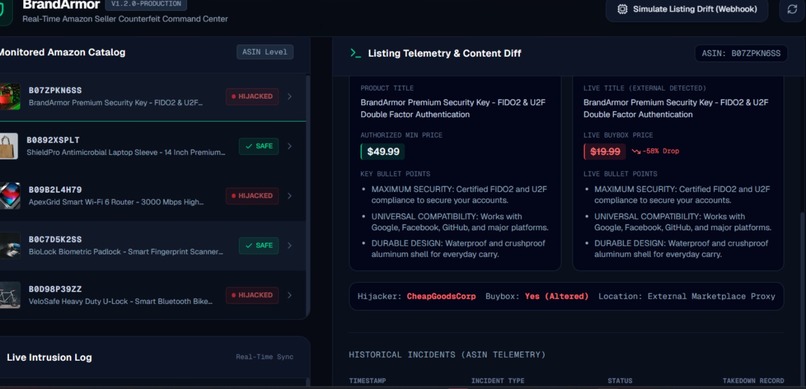806x389 pixels.
Task: Click SAFE badge on B0892XSPLT row
Action: pos(259,146)
